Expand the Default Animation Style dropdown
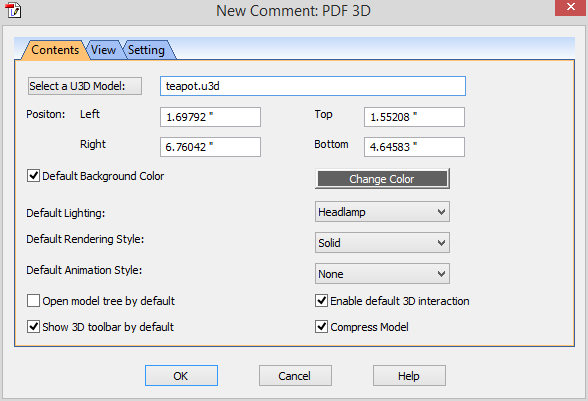The height and width of the screenshot is (401, 588). 382,274
